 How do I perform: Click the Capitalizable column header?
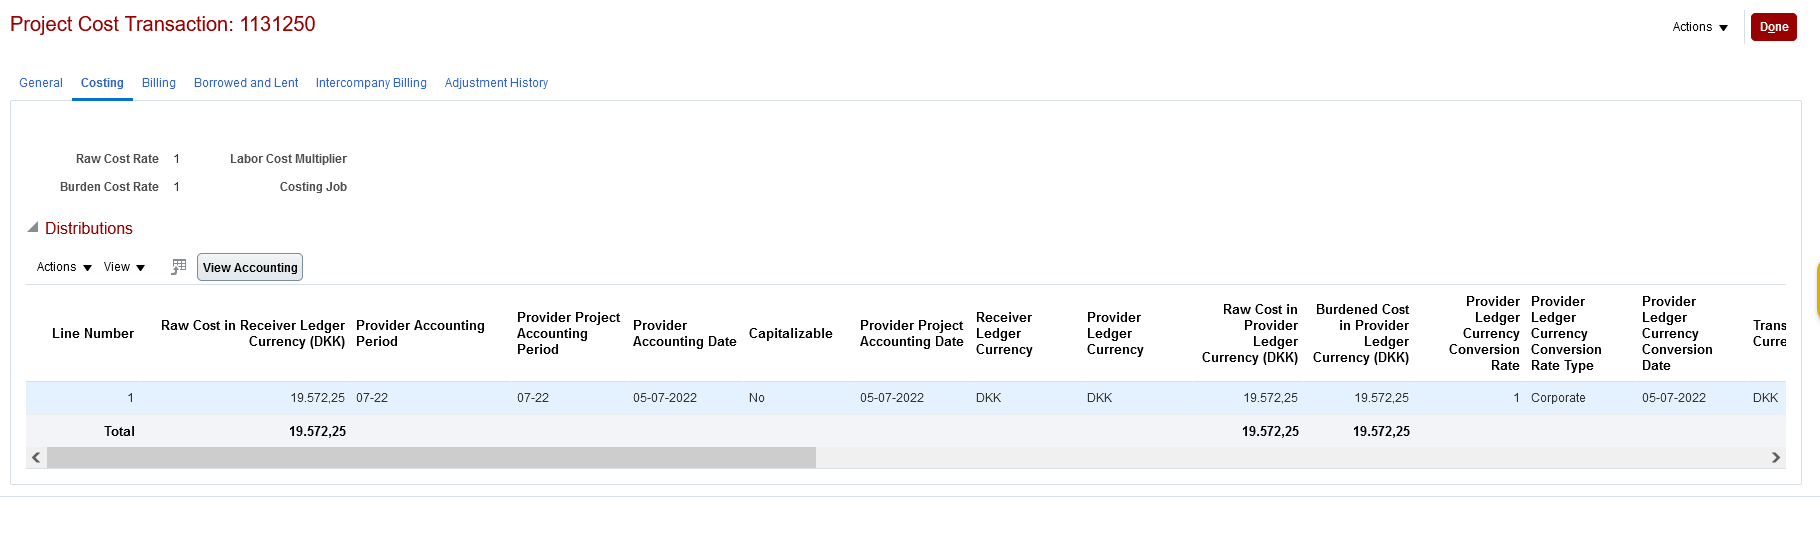(x=790, y=334)
